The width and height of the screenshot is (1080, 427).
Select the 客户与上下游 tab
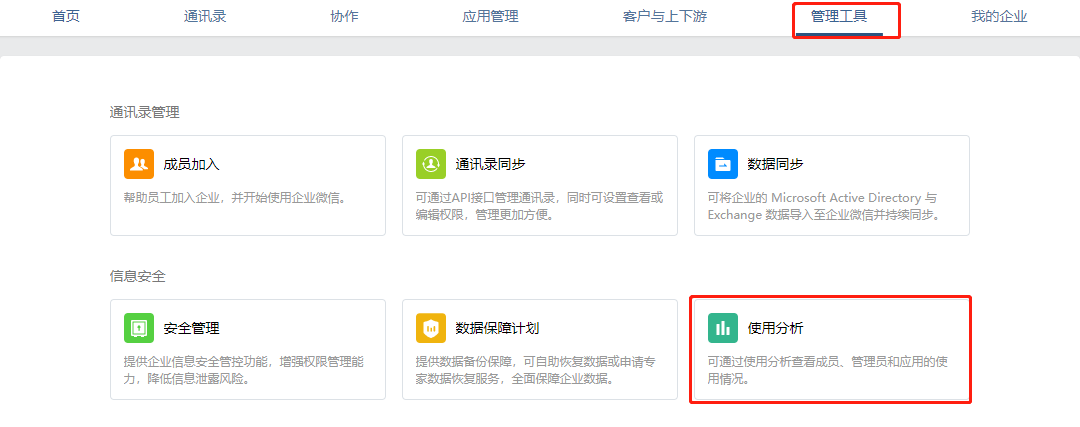tap(665, 17)
